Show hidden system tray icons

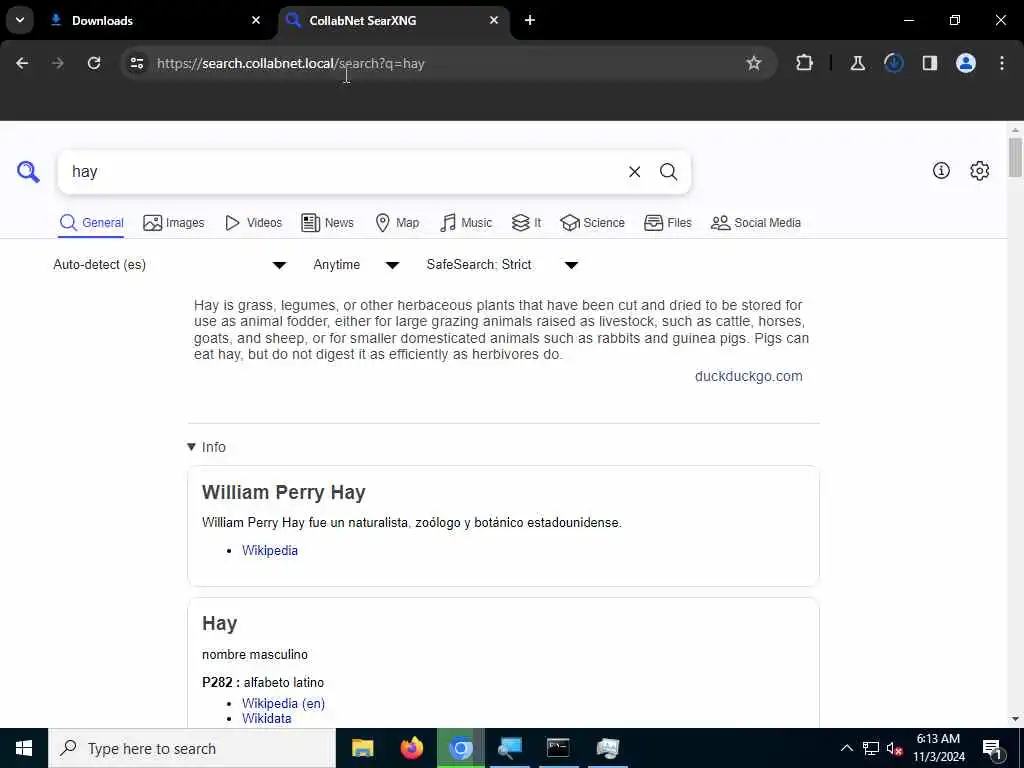coord(846,748)
